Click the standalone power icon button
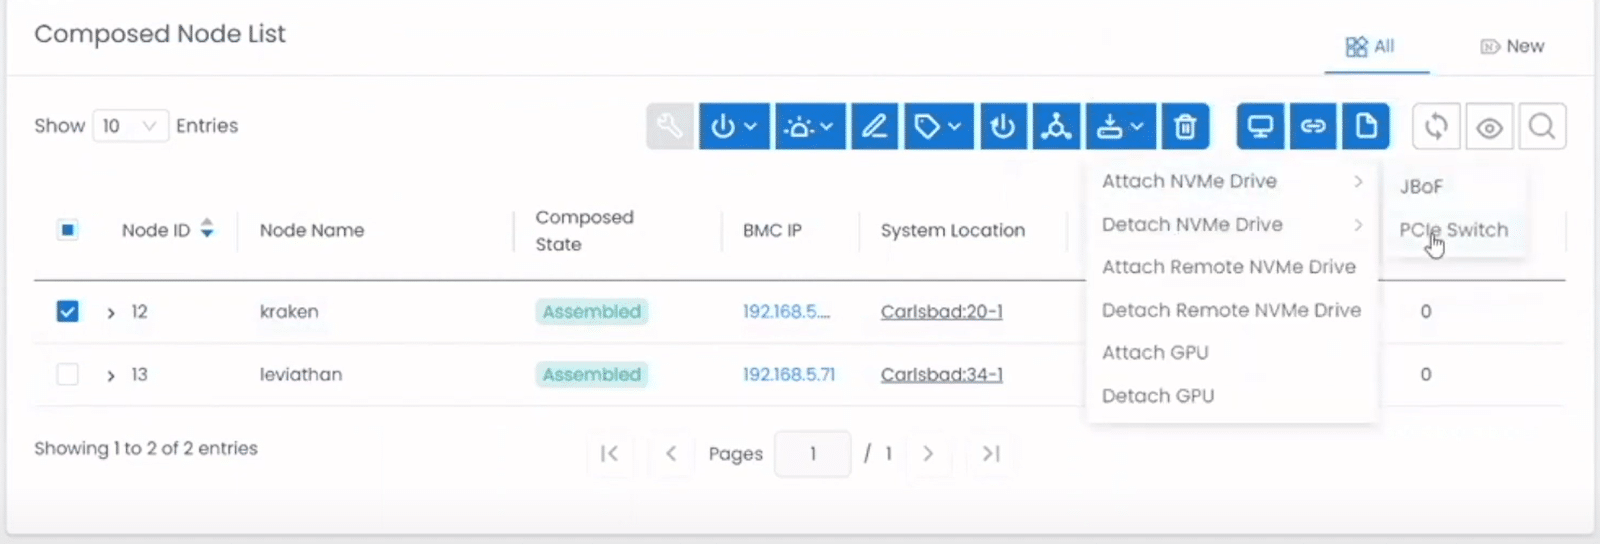Image resolution: width=1600 pixels, height=544 pixels. click(1003, 126)
